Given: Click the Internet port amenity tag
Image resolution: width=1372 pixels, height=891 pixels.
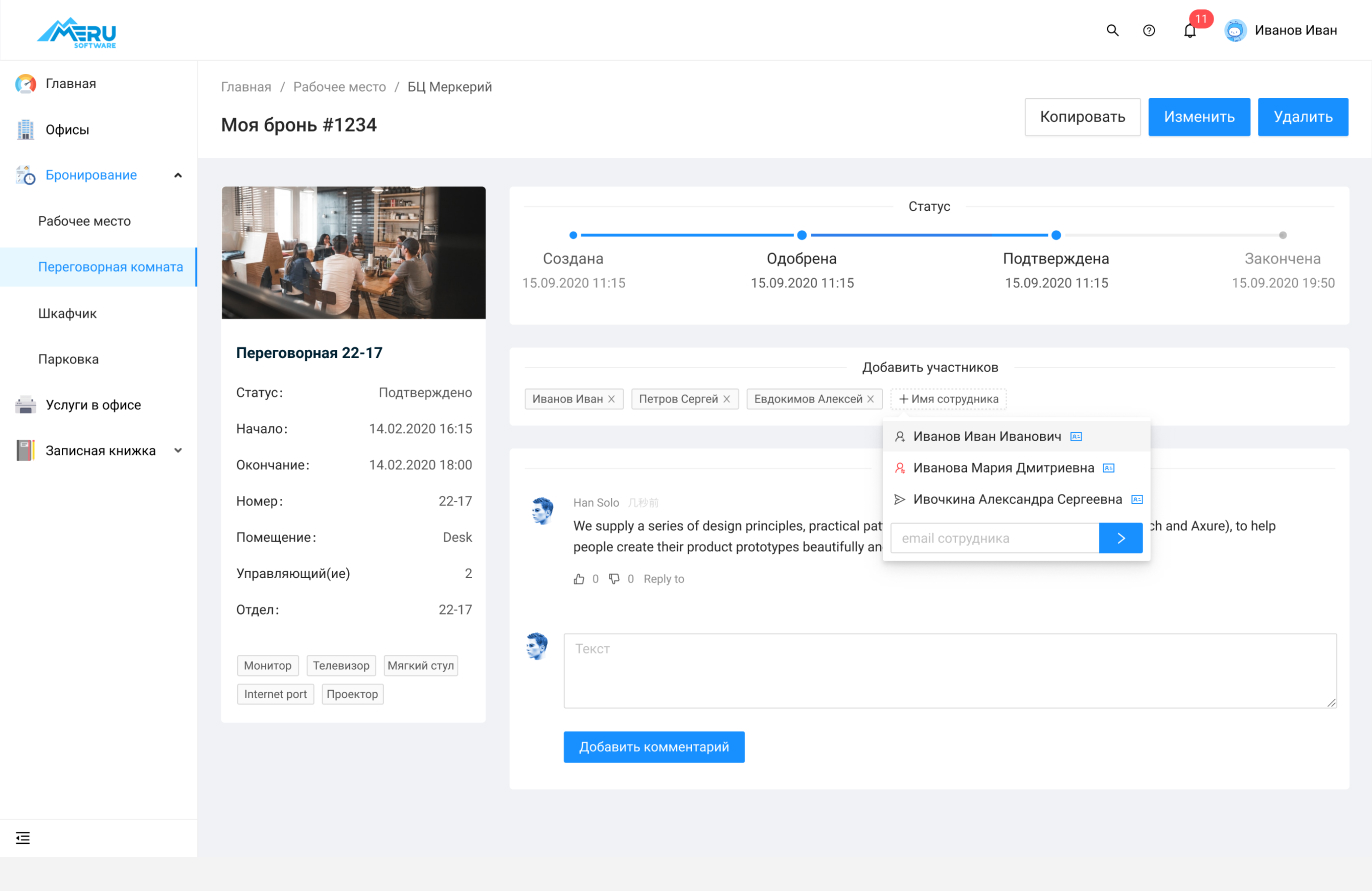Looking at the screenshot, I should click(276, 694).
